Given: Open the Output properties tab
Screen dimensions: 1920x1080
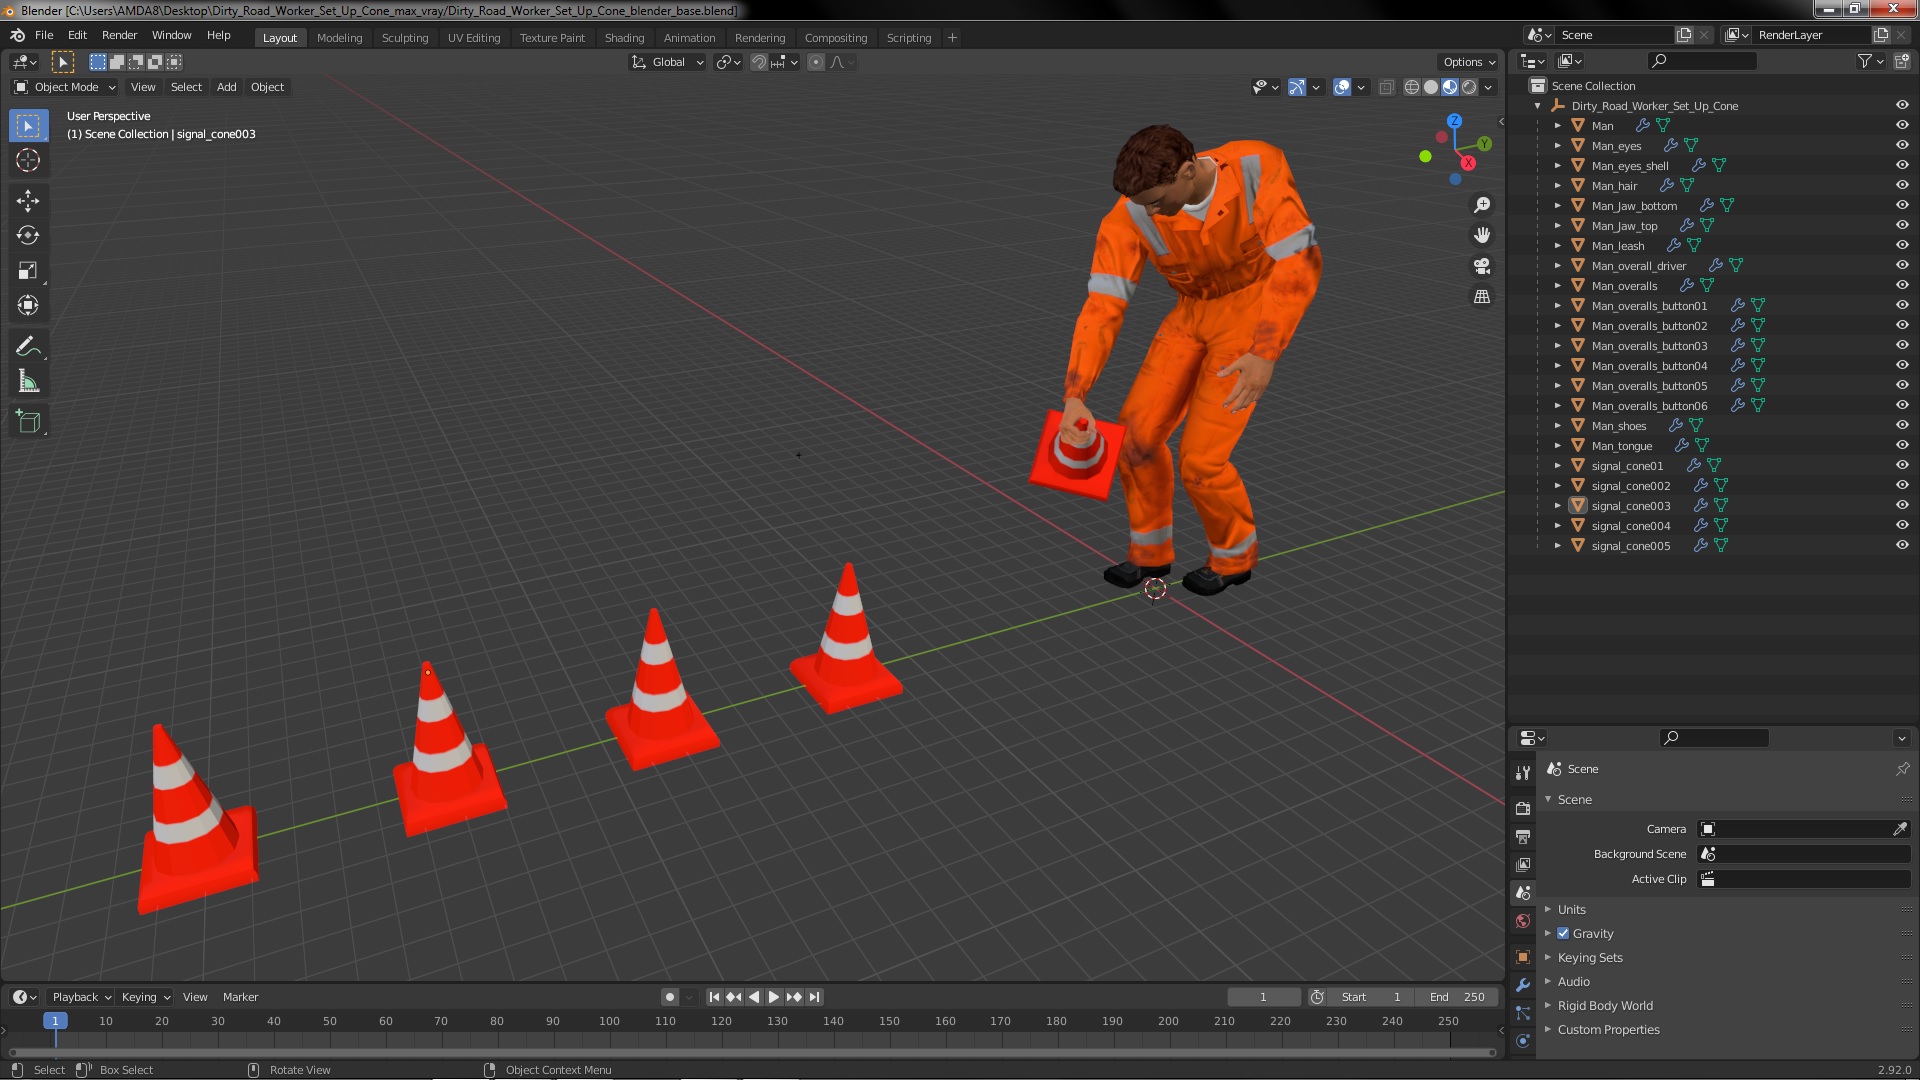Looking at the screenshot, I should [1523, 836].
